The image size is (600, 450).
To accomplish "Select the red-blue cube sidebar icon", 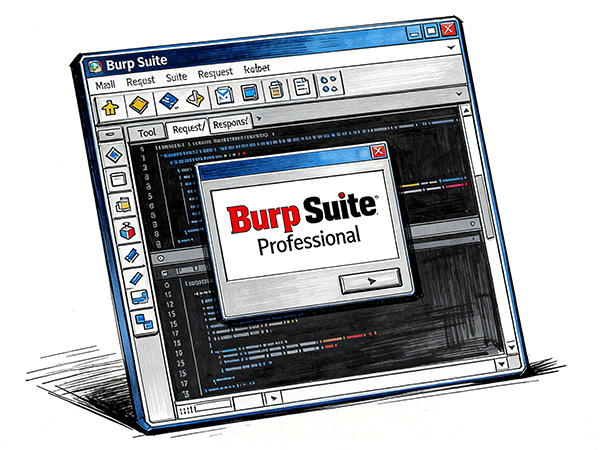I will click(127, 231).
